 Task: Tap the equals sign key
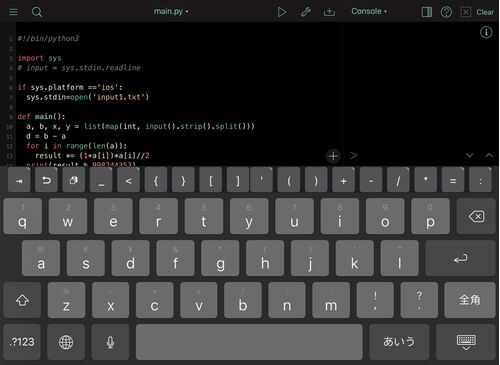[453, 180]
